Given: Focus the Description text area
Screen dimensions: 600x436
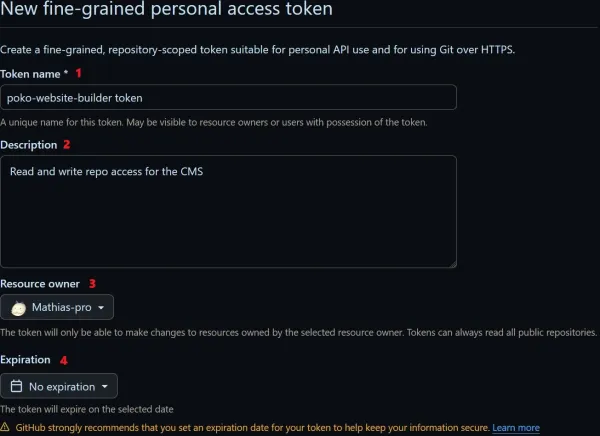Looking at the screenshot, I should (228, 211).
